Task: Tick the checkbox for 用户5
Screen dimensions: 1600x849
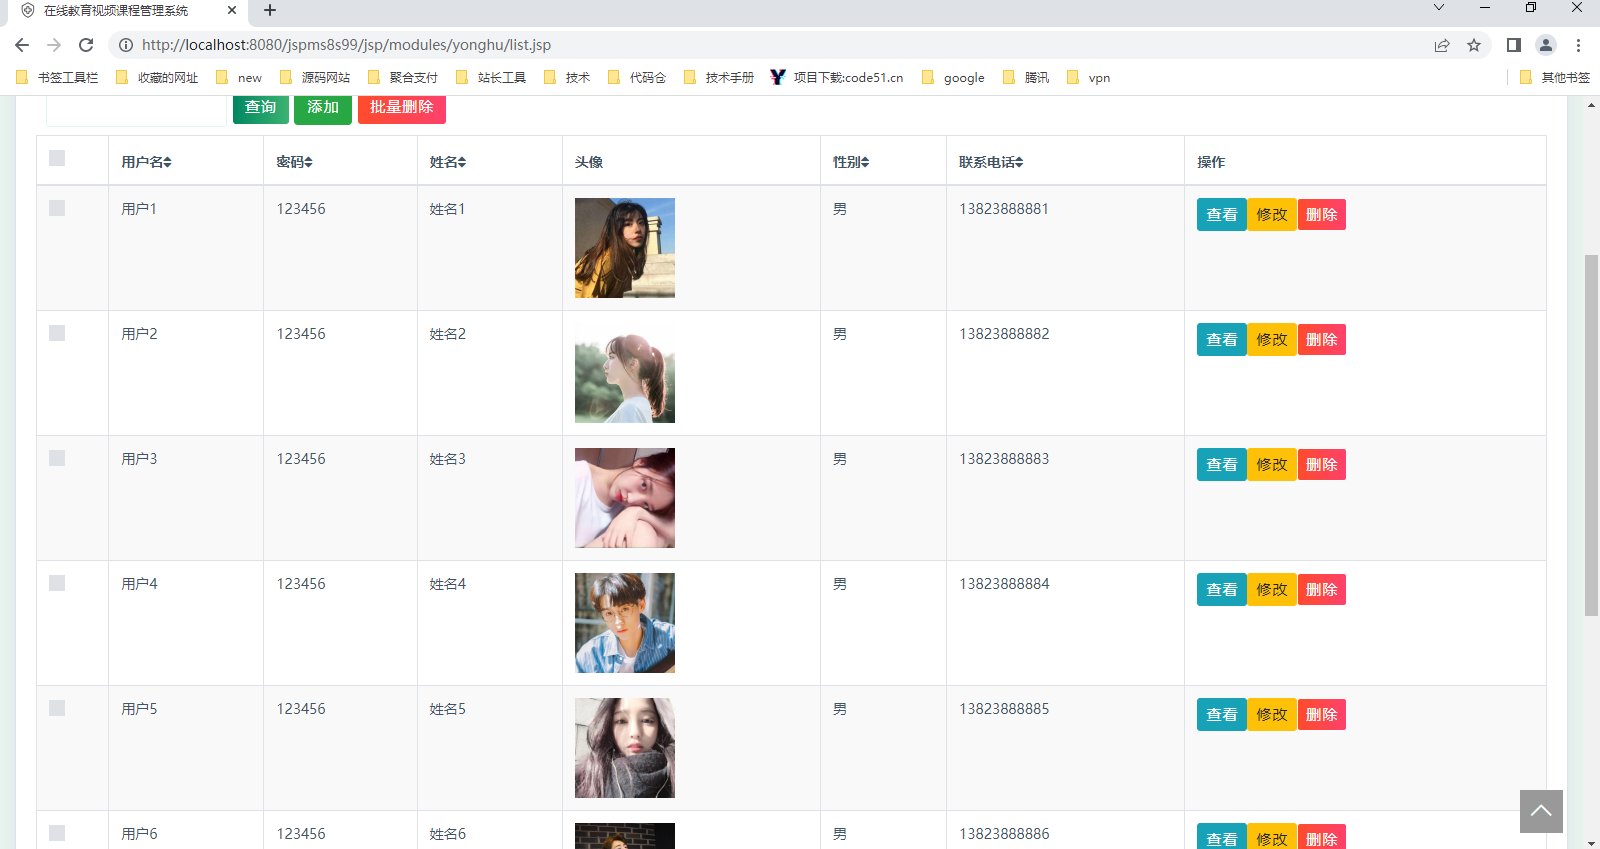Action: point(57,708)
